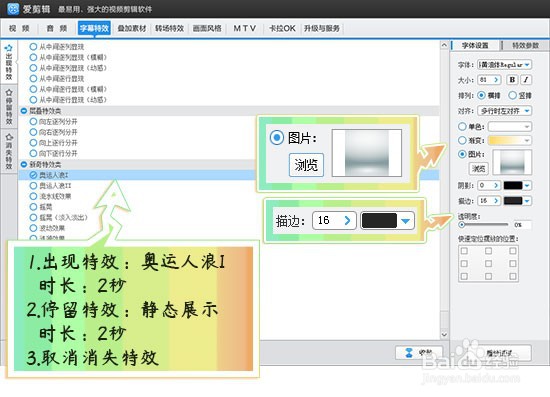Toggle bold B font button
Viewport: 550px width, 397px height.
coord(512,80)
